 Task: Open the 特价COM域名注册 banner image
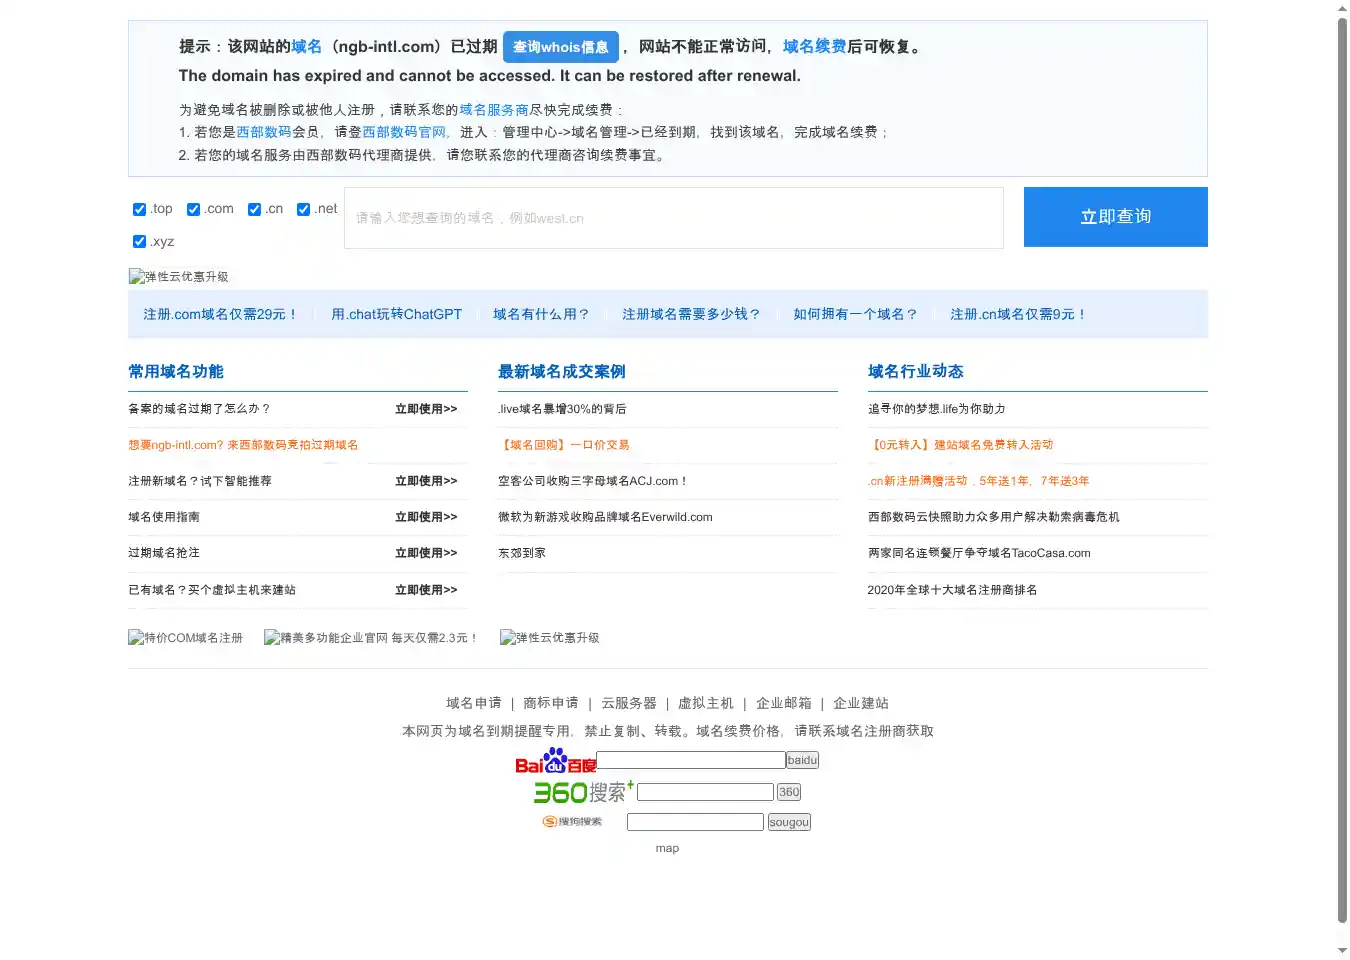pos(186,638)
